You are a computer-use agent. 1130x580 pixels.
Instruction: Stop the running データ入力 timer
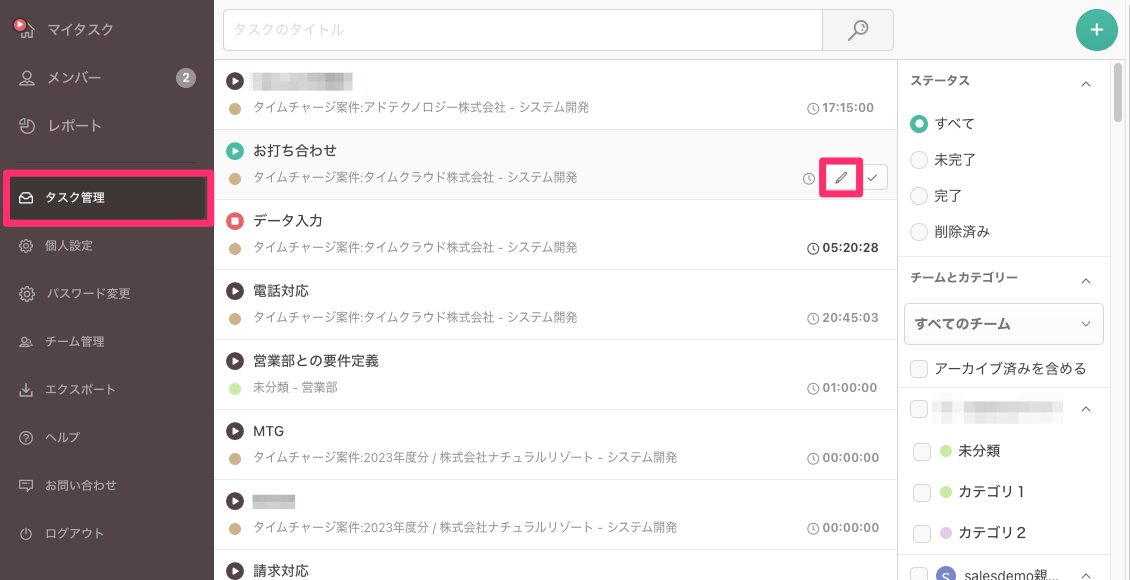[x=235, y=221]
